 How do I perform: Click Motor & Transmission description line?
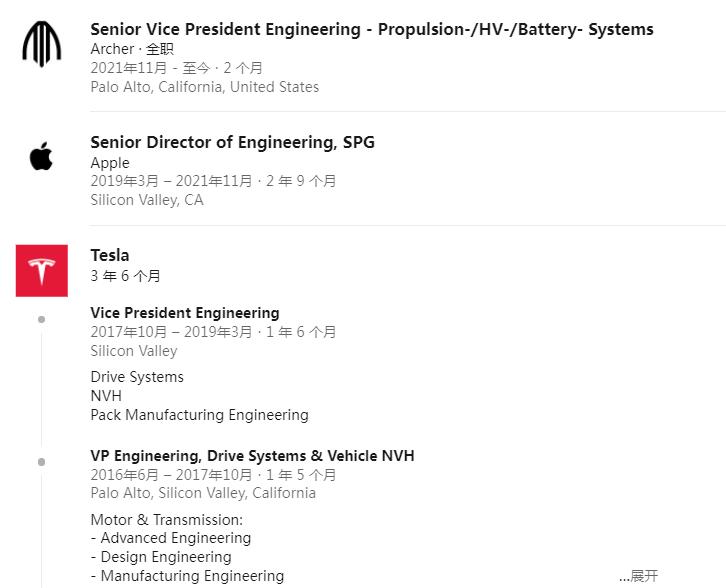167,519
